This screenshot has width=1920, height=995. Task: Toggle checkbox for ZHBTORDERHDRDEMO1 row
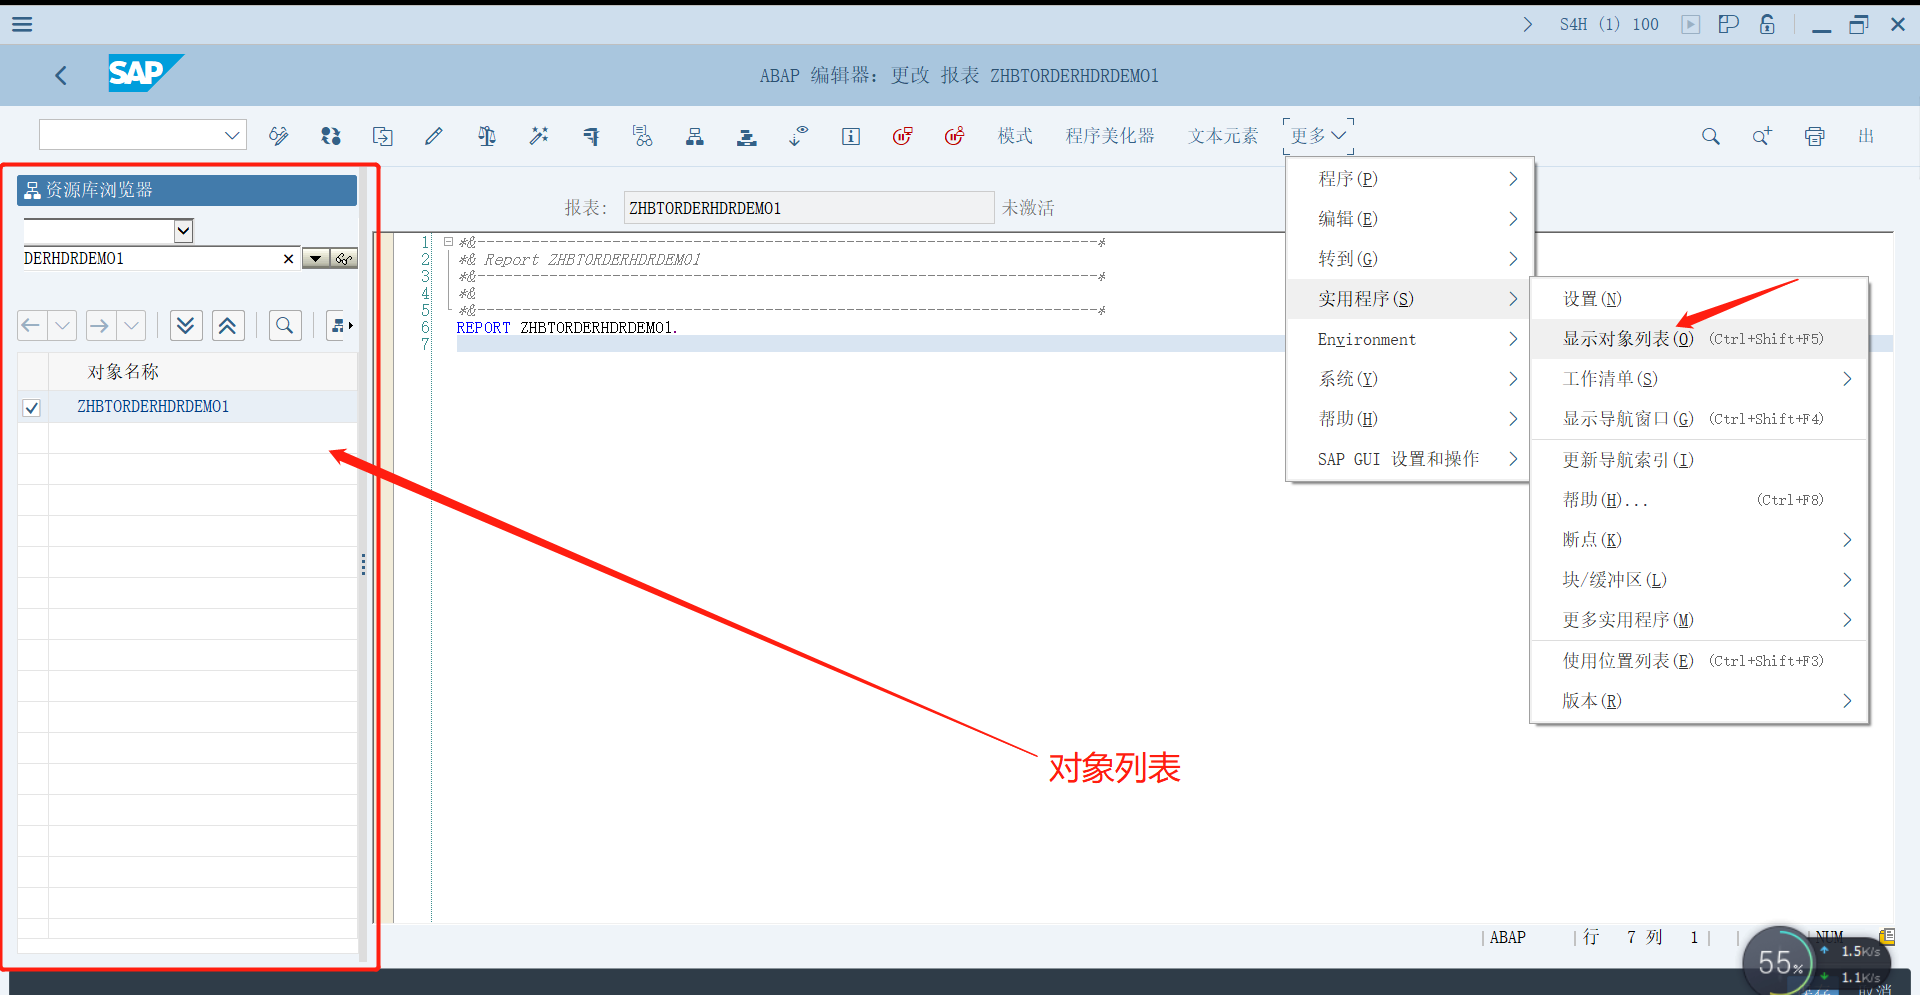32,407
